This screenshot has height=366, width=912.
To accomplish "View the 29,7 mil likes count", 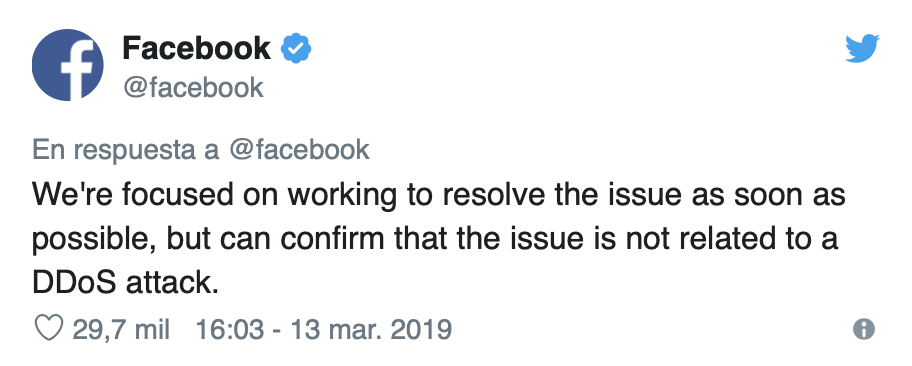I will pyautogui.click(x=121, y=330).
